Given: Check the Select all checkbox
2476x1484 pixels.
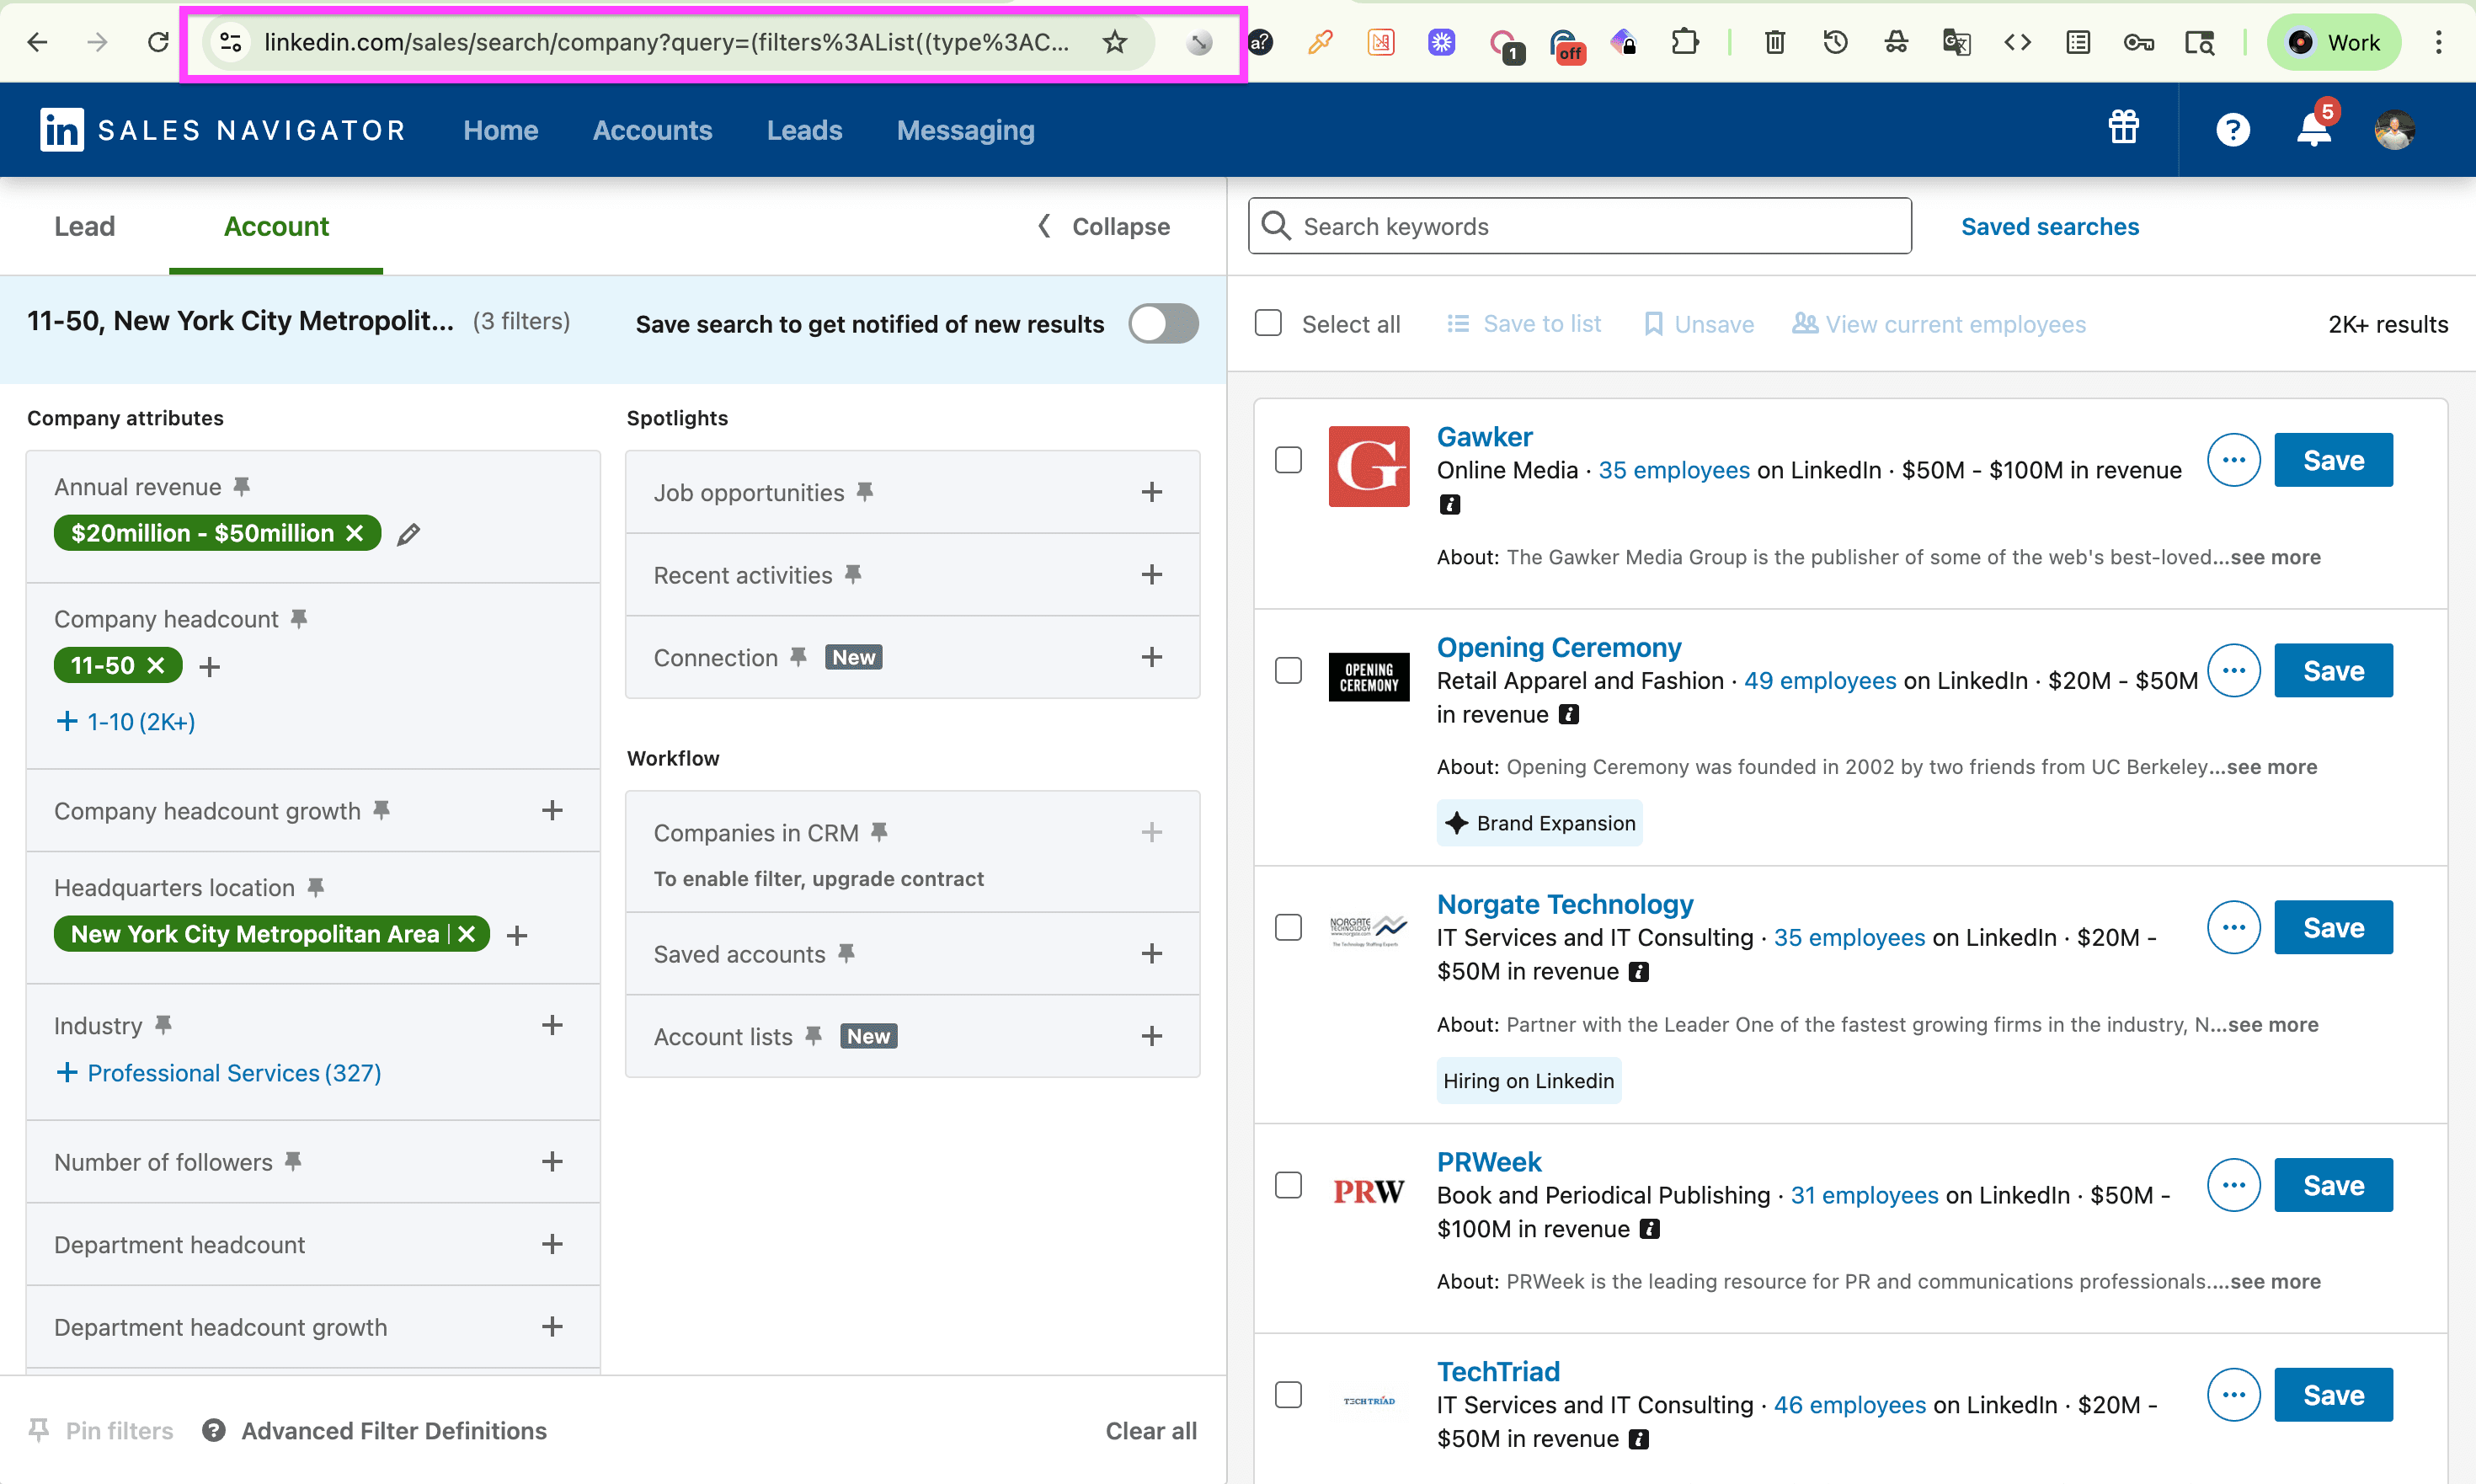Looking at the screenshot, I should [x=1268, y=324].
